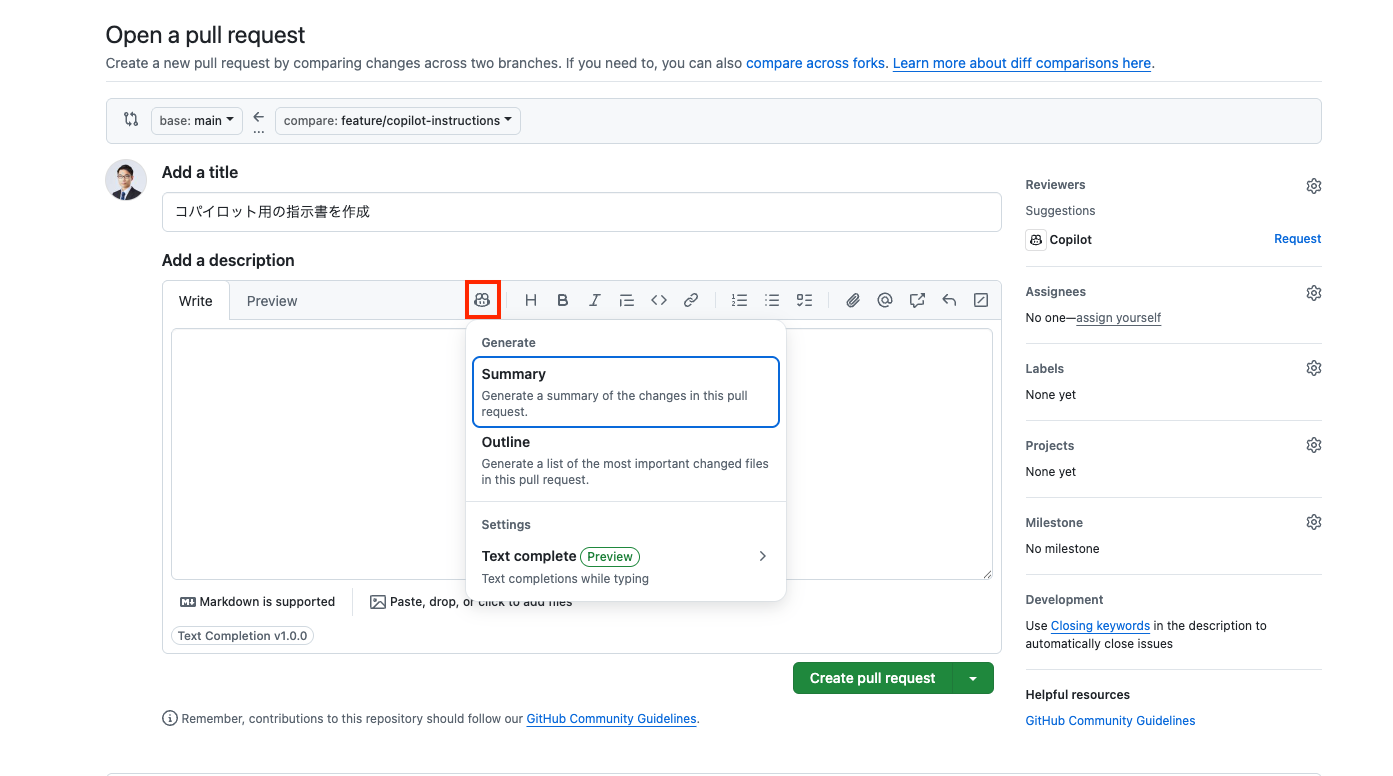Apply bold formatting

coord(563,300)
